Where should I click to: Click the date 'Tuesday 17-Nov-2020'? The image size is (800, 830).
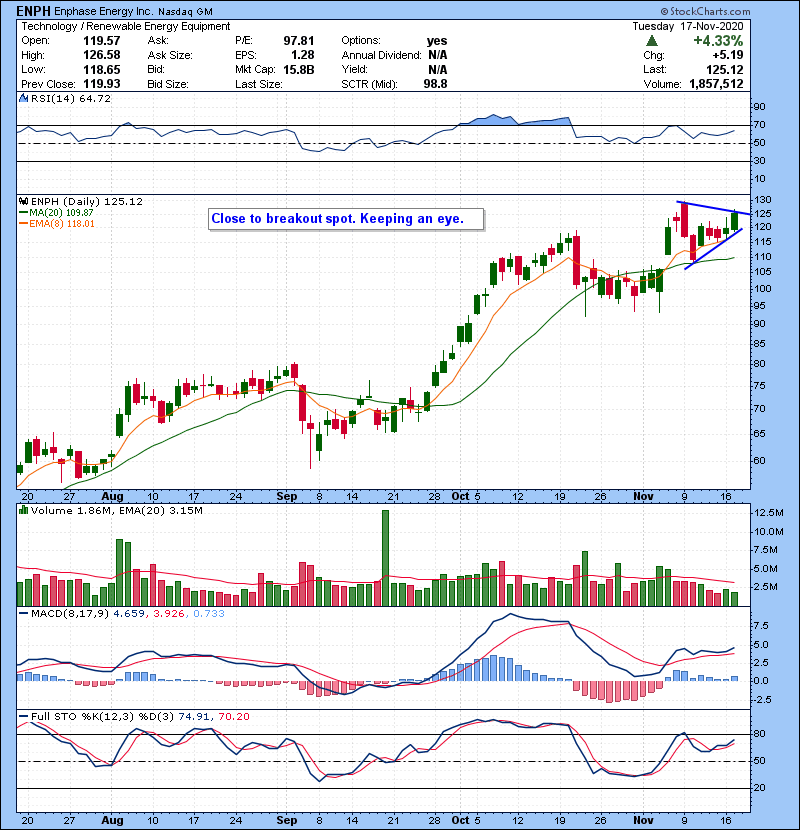688,26
